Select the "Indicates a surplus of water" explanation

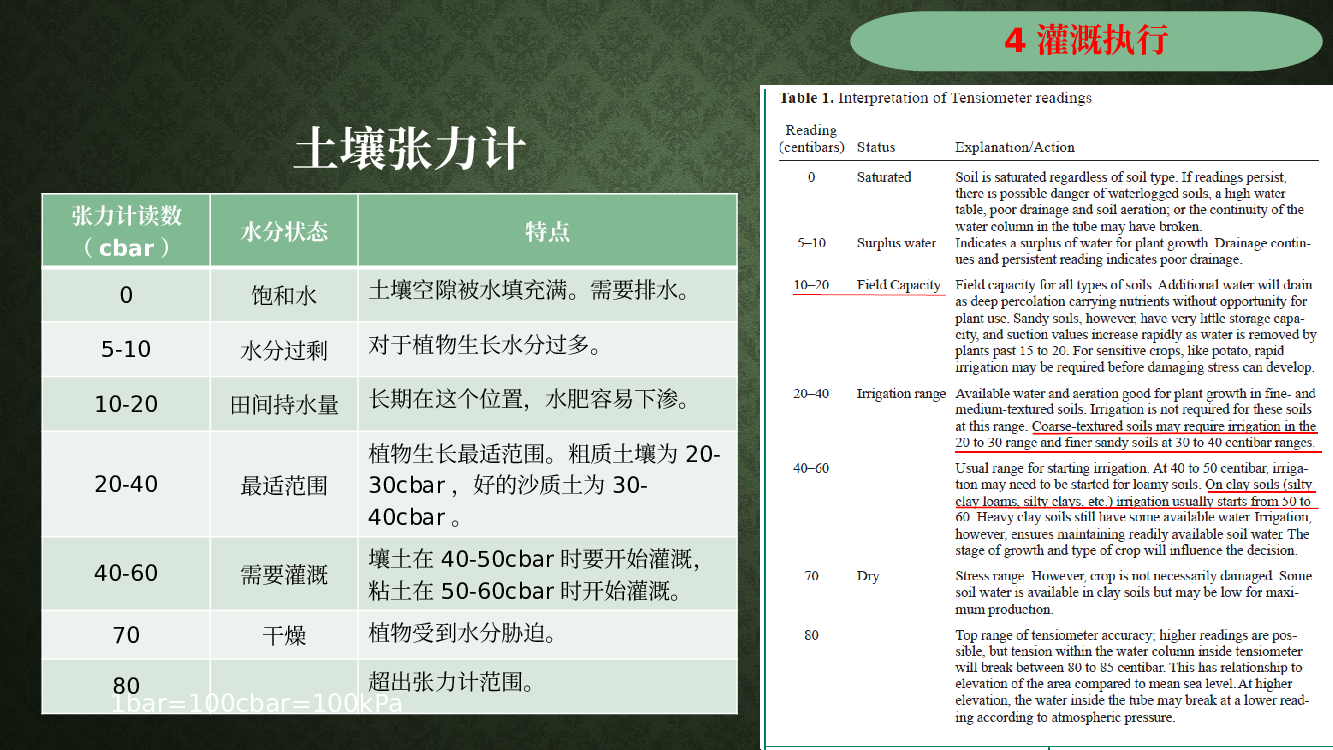point(1133,251)
